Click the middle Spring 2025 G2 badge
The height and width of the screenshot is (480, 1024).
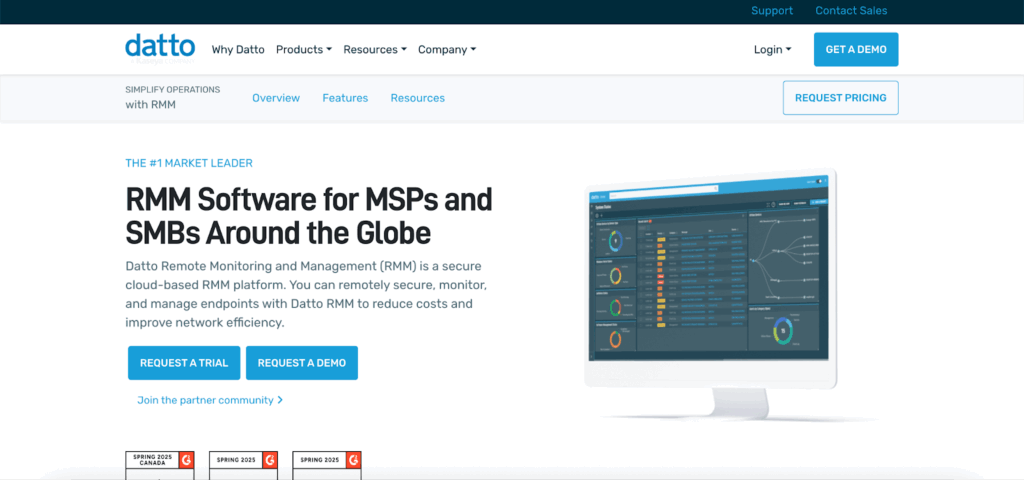[242, 464]
